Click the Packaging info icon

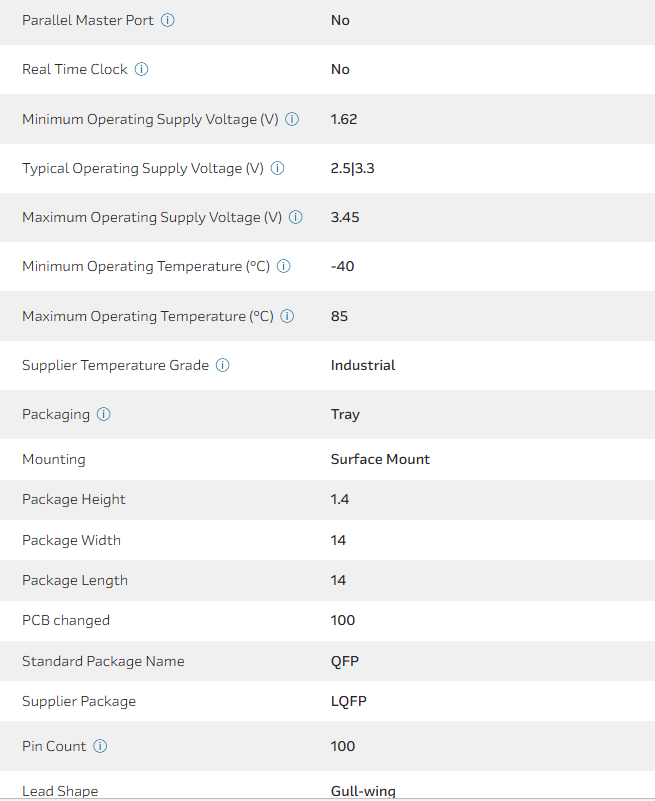tap(104, 414)
